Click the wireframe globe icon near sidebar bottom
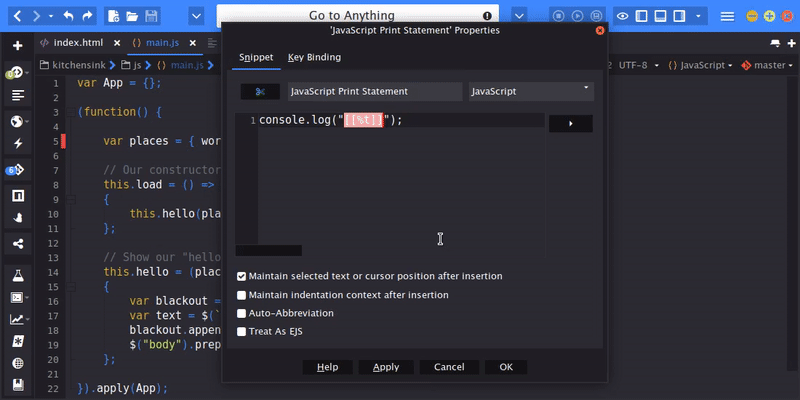The image size is (800, 400). click(18, 363)
